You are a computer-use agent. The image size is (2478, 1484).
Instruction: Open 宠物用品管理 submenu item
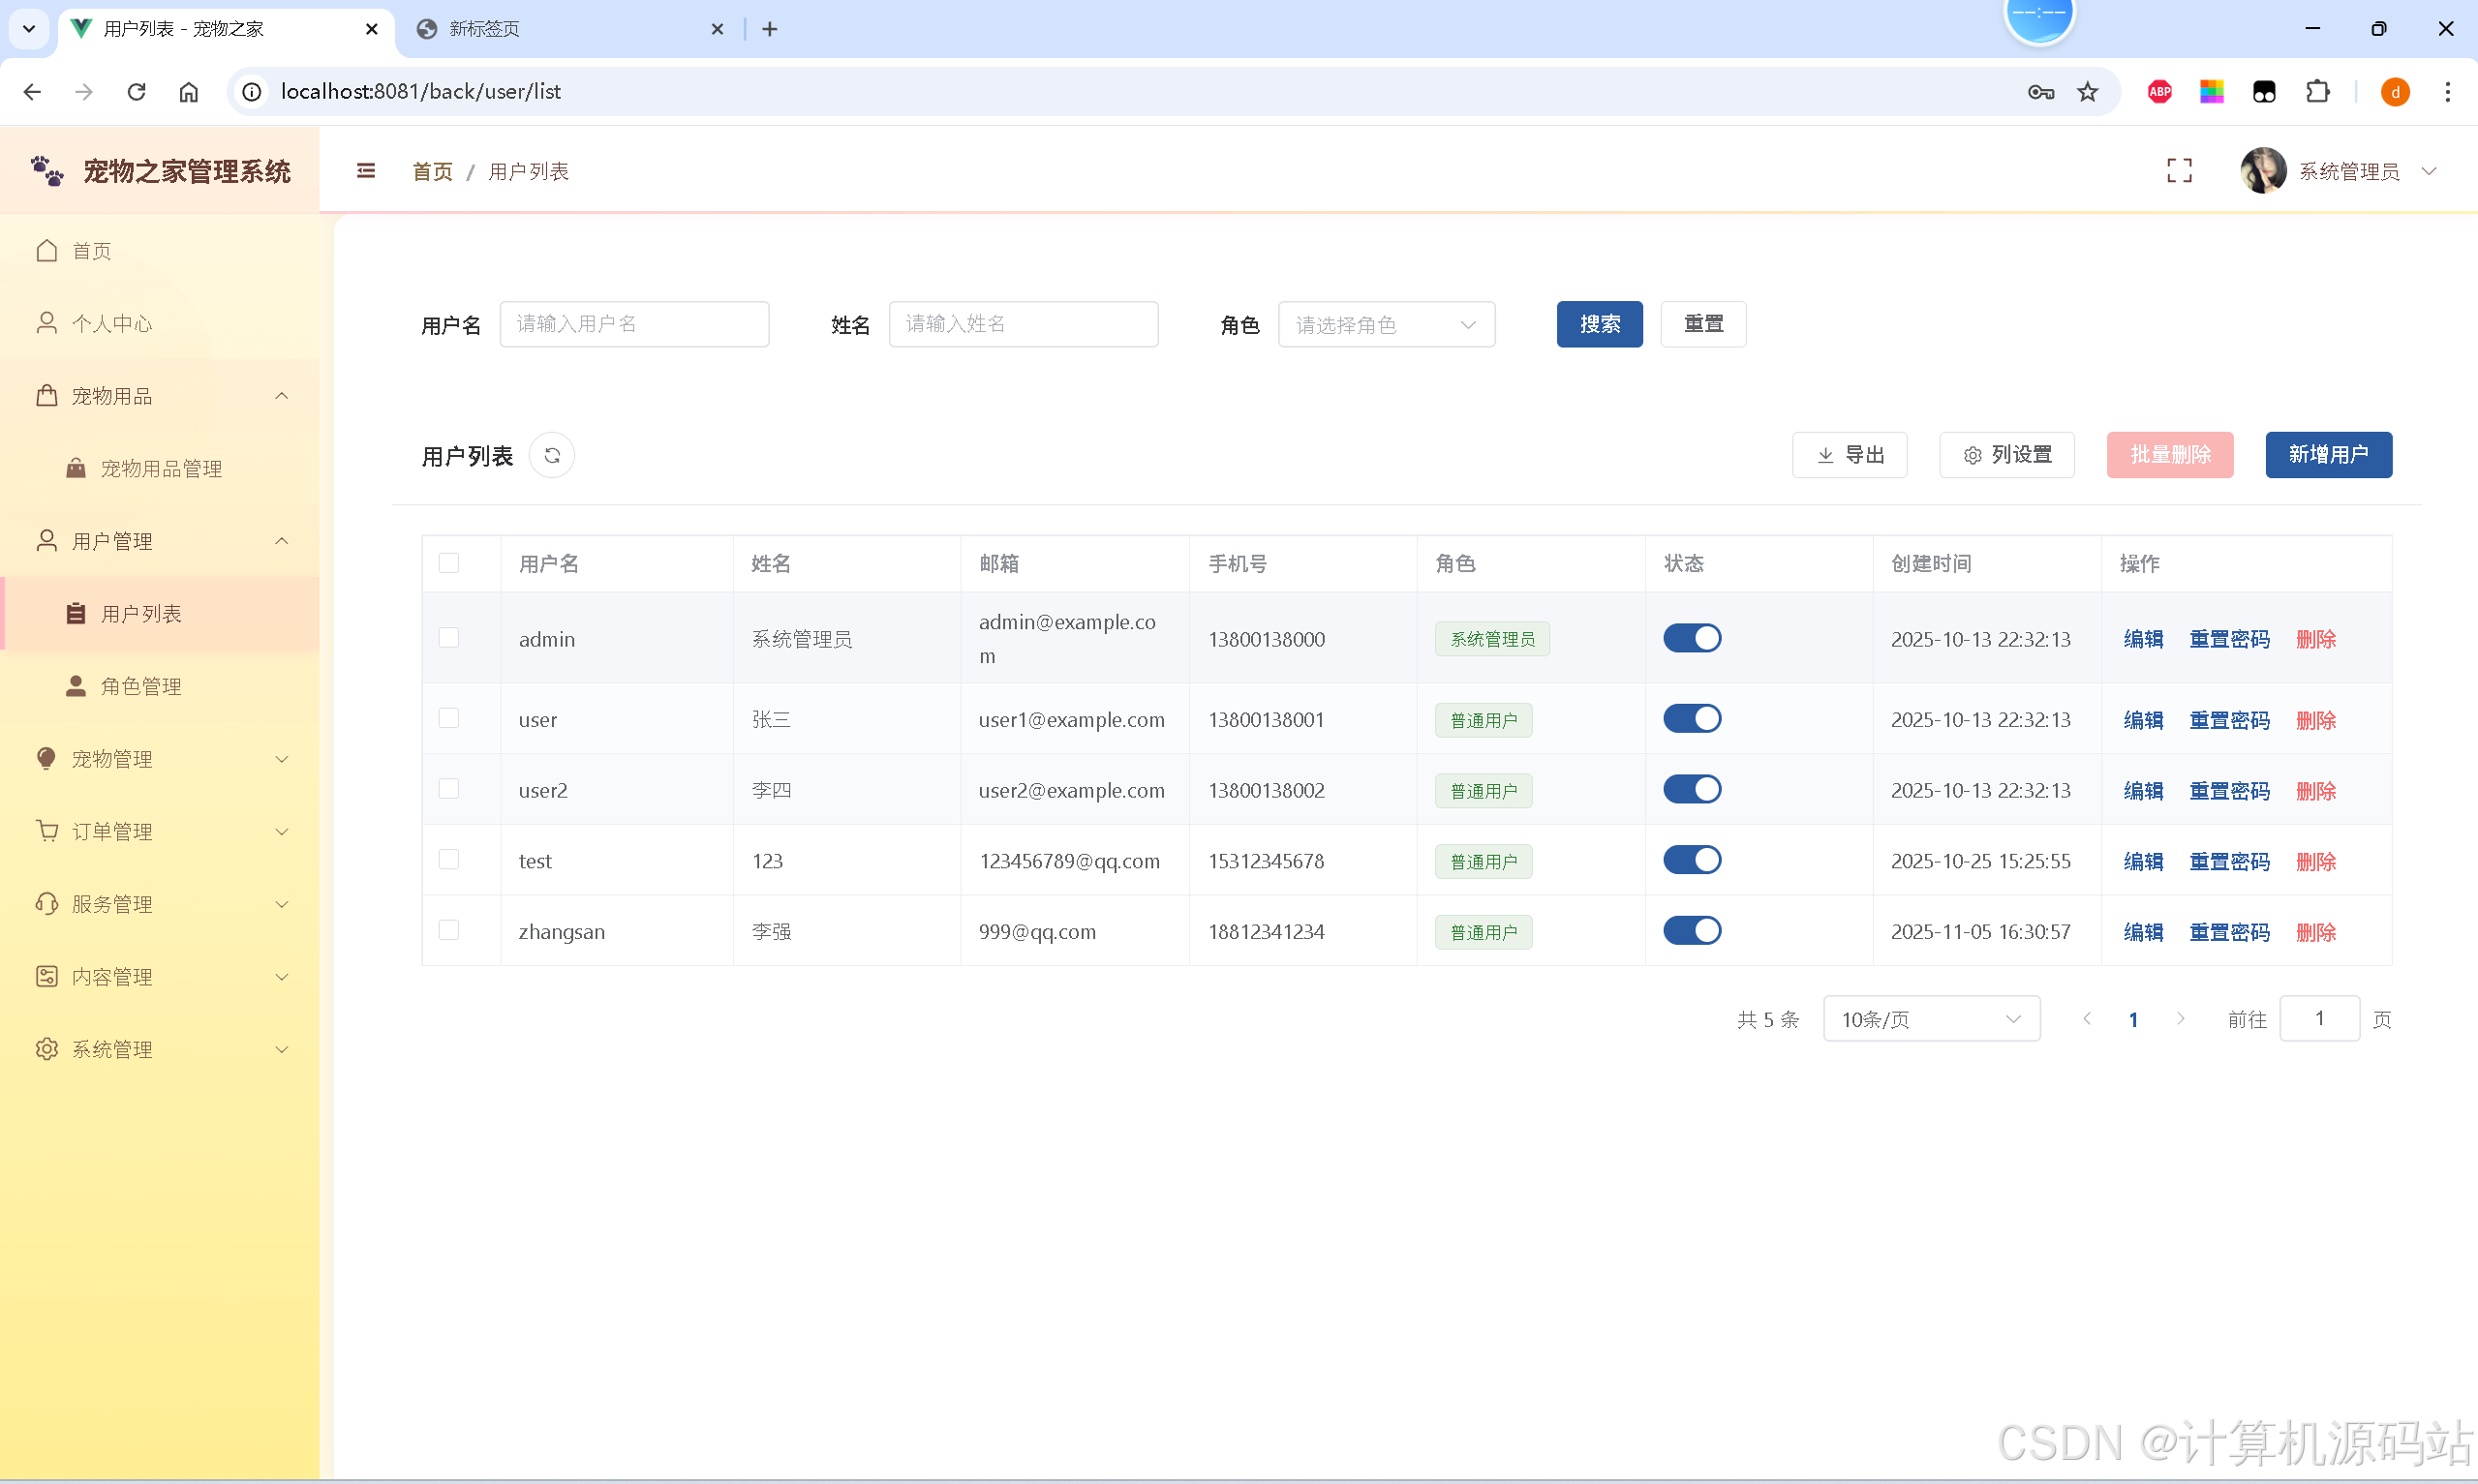pyautogui.click(x=160, y=468)
